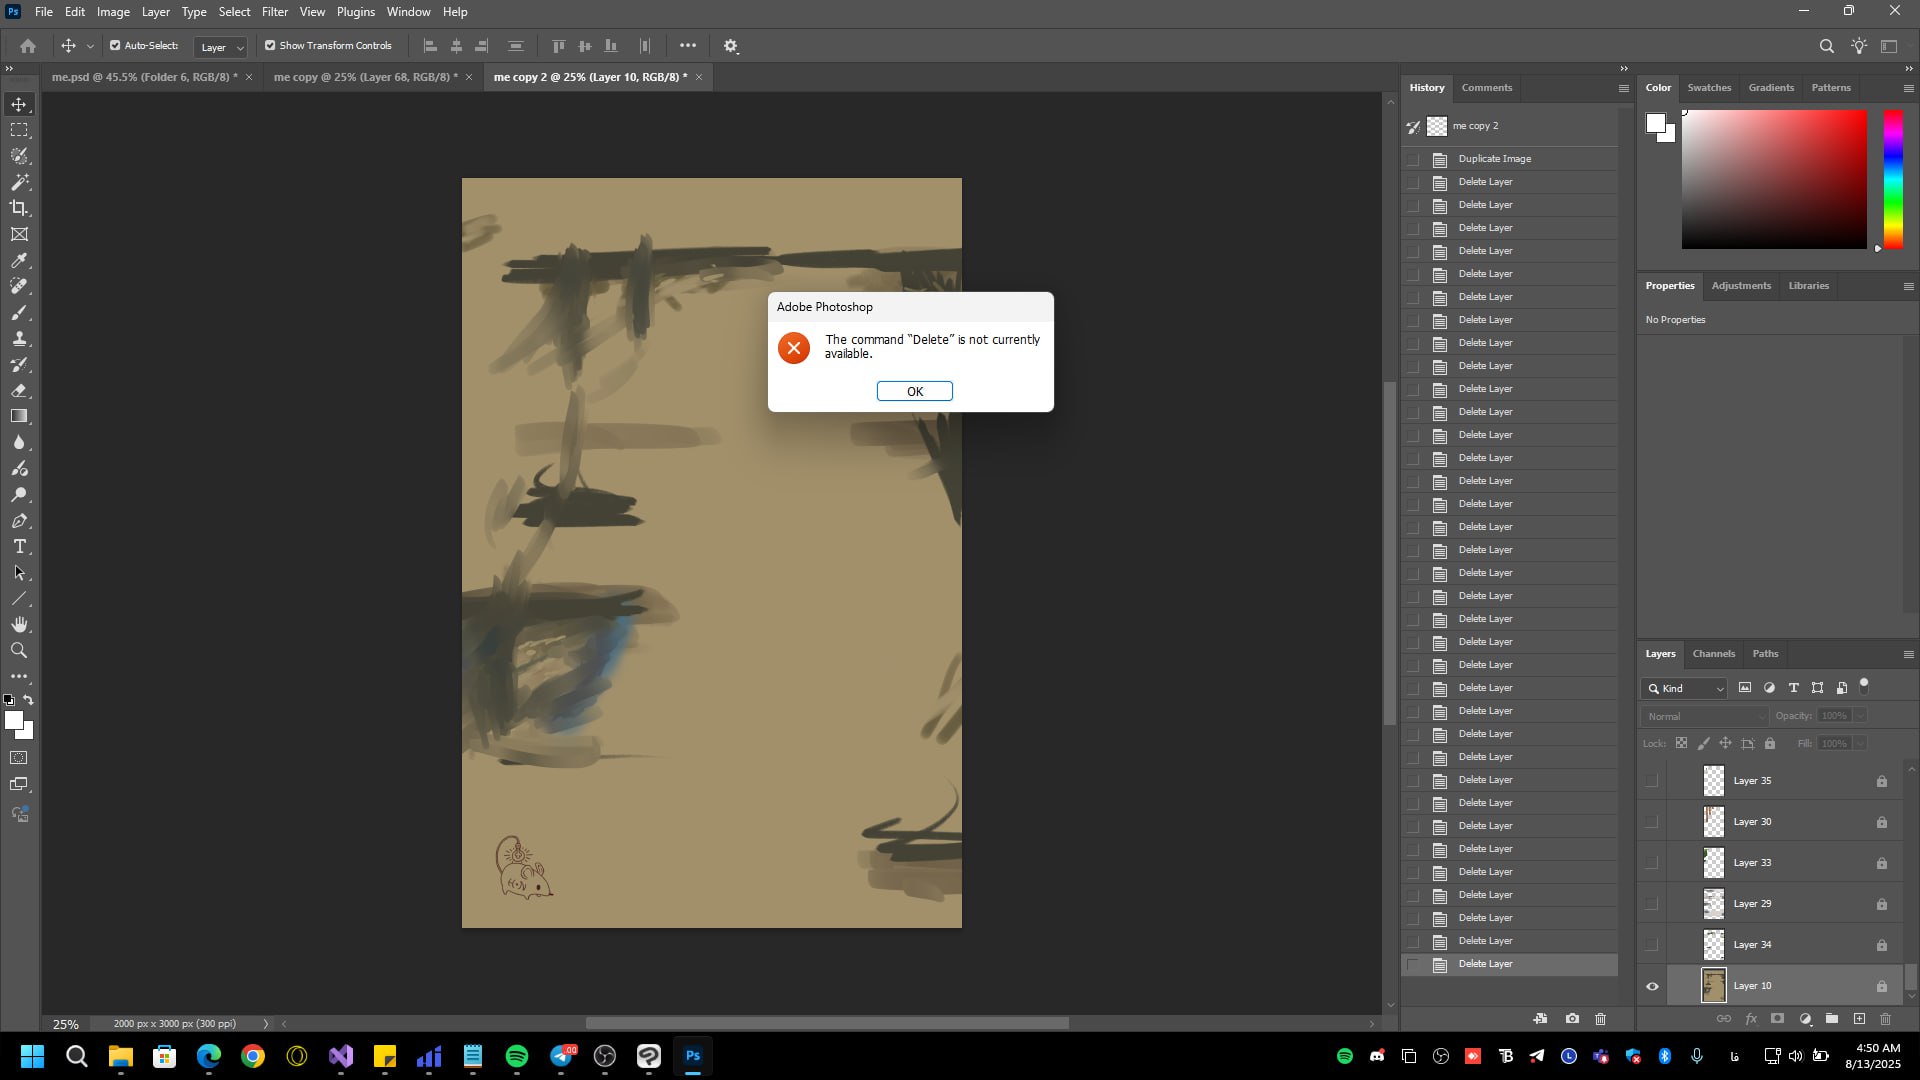Select the Gradient tool
Viewport: 1920px width, 1080px height.
pos(19,416)
